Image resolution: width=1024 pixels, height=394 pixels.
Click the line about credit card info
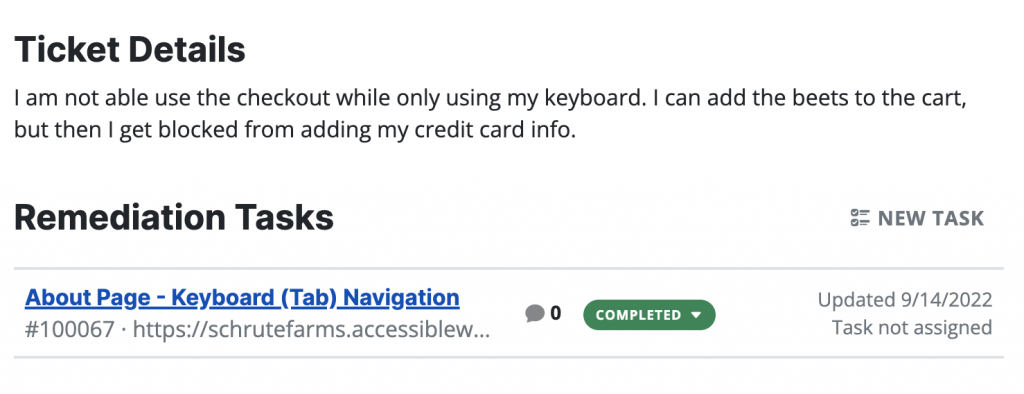point(295,130)
